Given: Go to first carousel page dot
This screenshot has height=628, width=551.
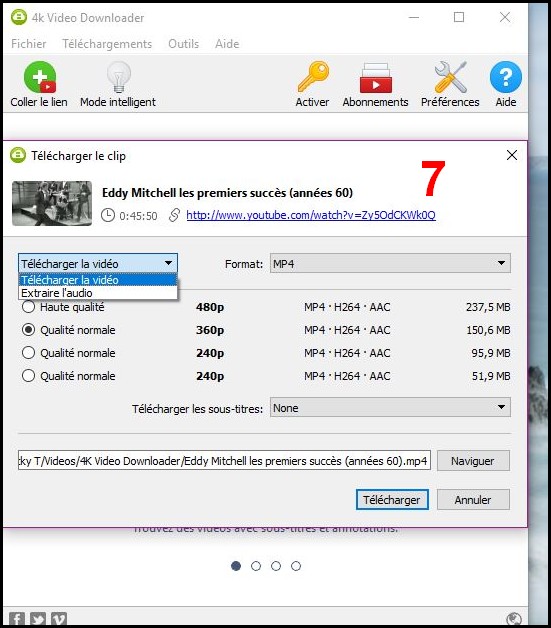Looking at the screenshot, I should pos(236,566).
